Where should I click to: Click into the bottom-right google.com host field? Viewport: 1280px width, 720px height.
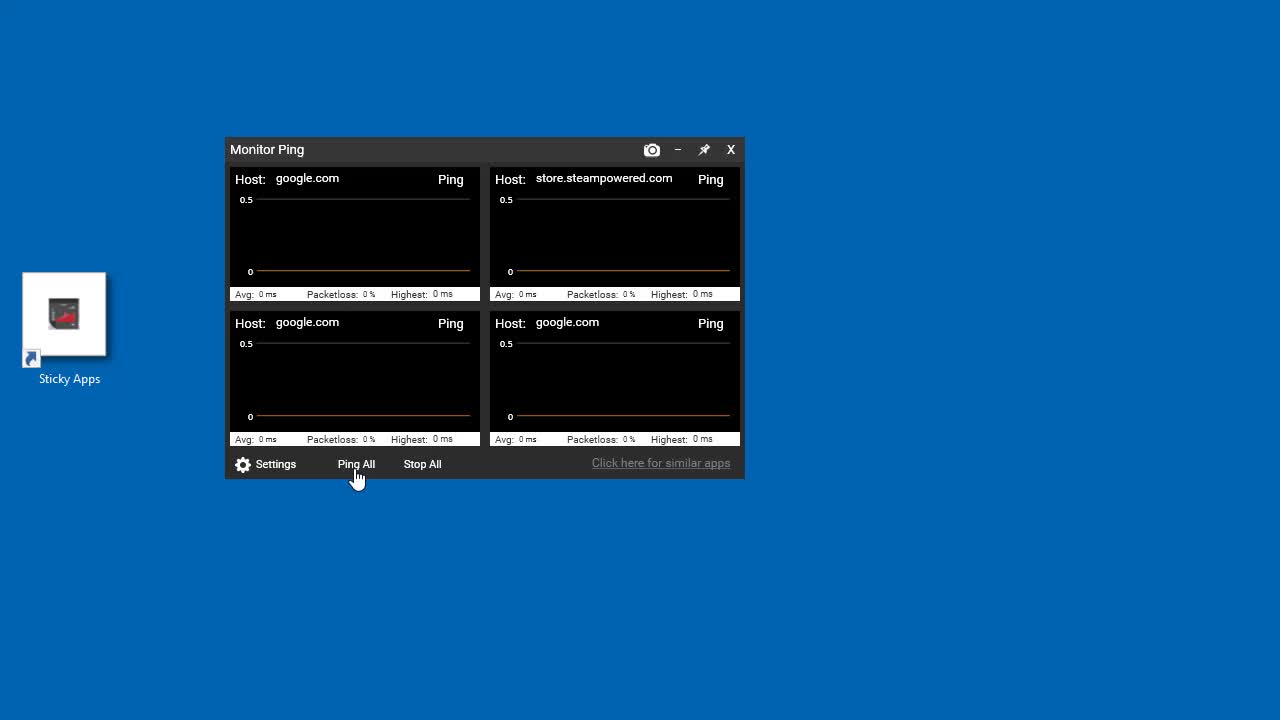[x=600, y=323]
